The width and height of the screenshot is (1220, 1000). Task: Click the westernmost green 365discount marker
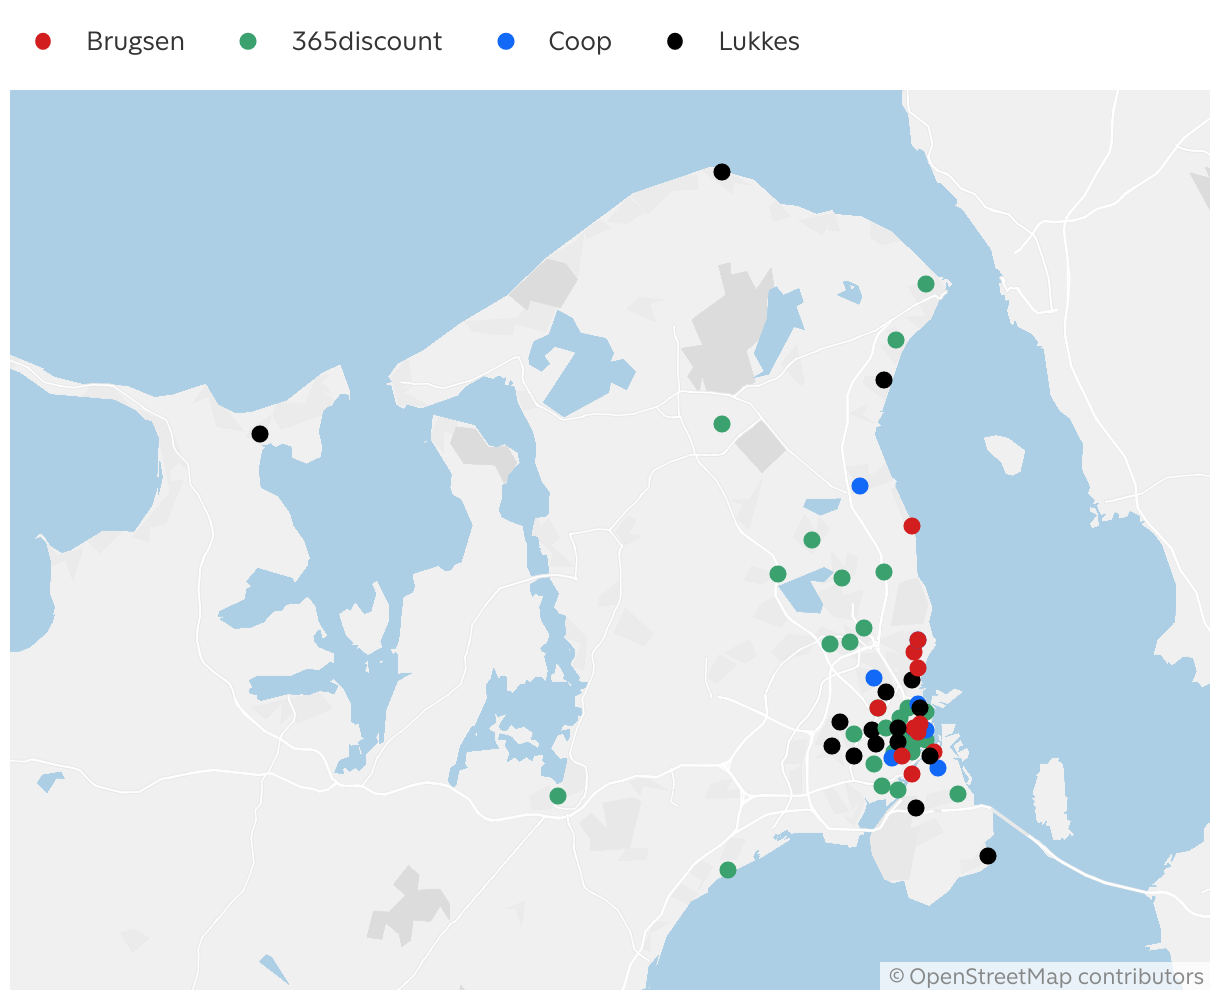pyautogui.click(x=558, y=796)
